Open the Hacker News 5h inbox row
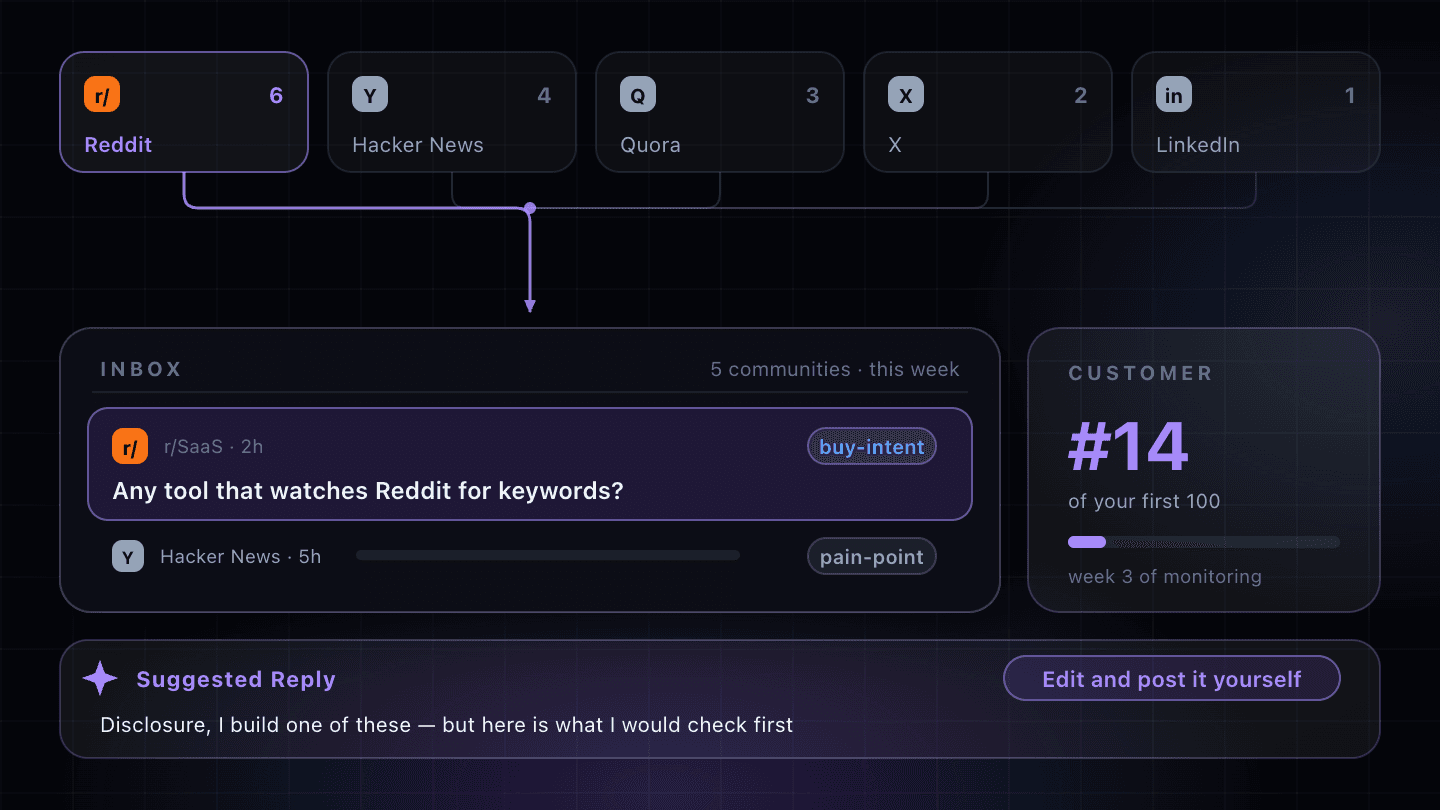Viewport: 1440px width, 810px height. pyautogui.click(x=530, y=556)
